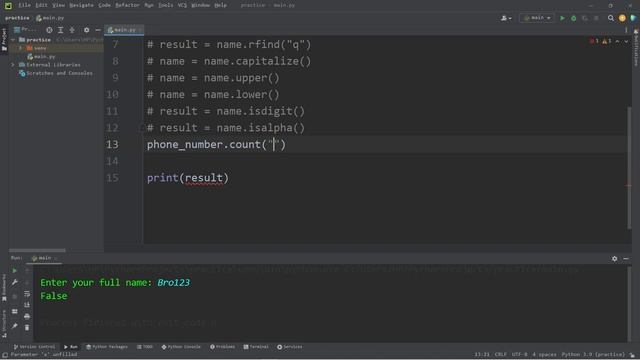Pin the Run tab with pin icon
Image resolution: width=640 pixels, height=360 pixels.
[15, 326]
